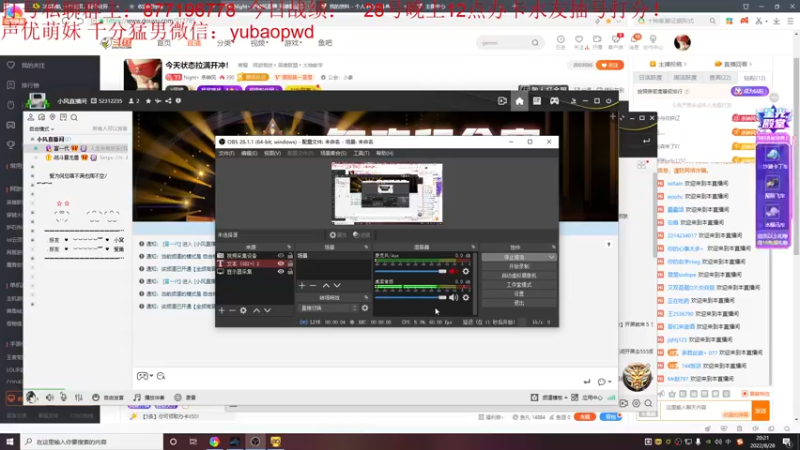800x450 pixels.
Task: Open 设置 from OBS controls
Action: (x=519, y=294)
